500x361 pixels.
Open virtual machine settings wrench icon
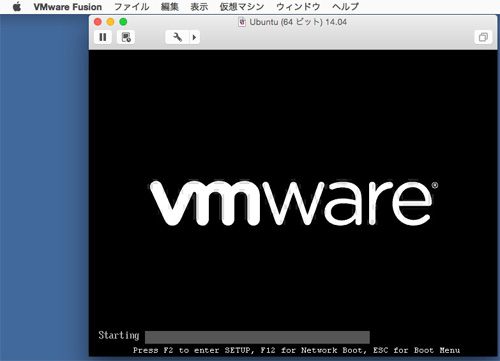(177, 37)
